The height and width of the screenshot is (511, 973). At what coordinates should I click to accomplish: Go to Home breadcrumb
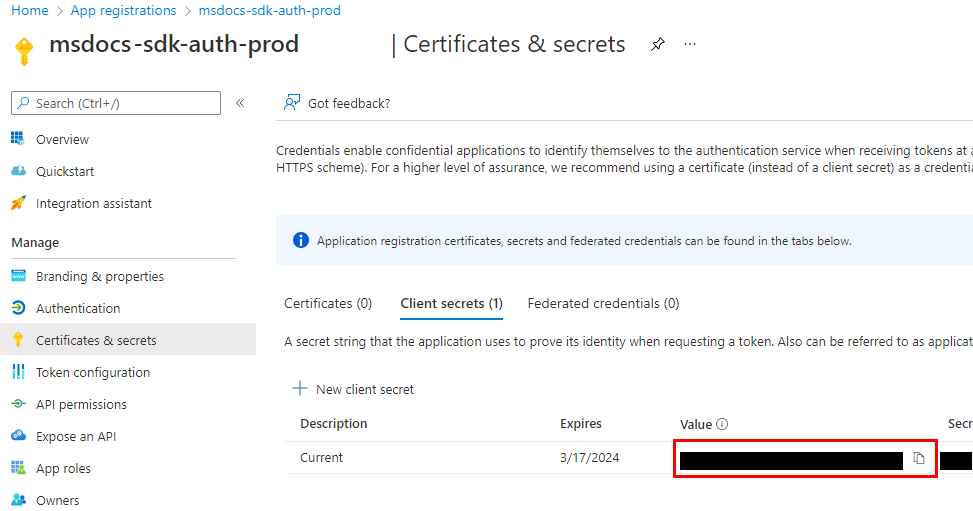(30, 11)
